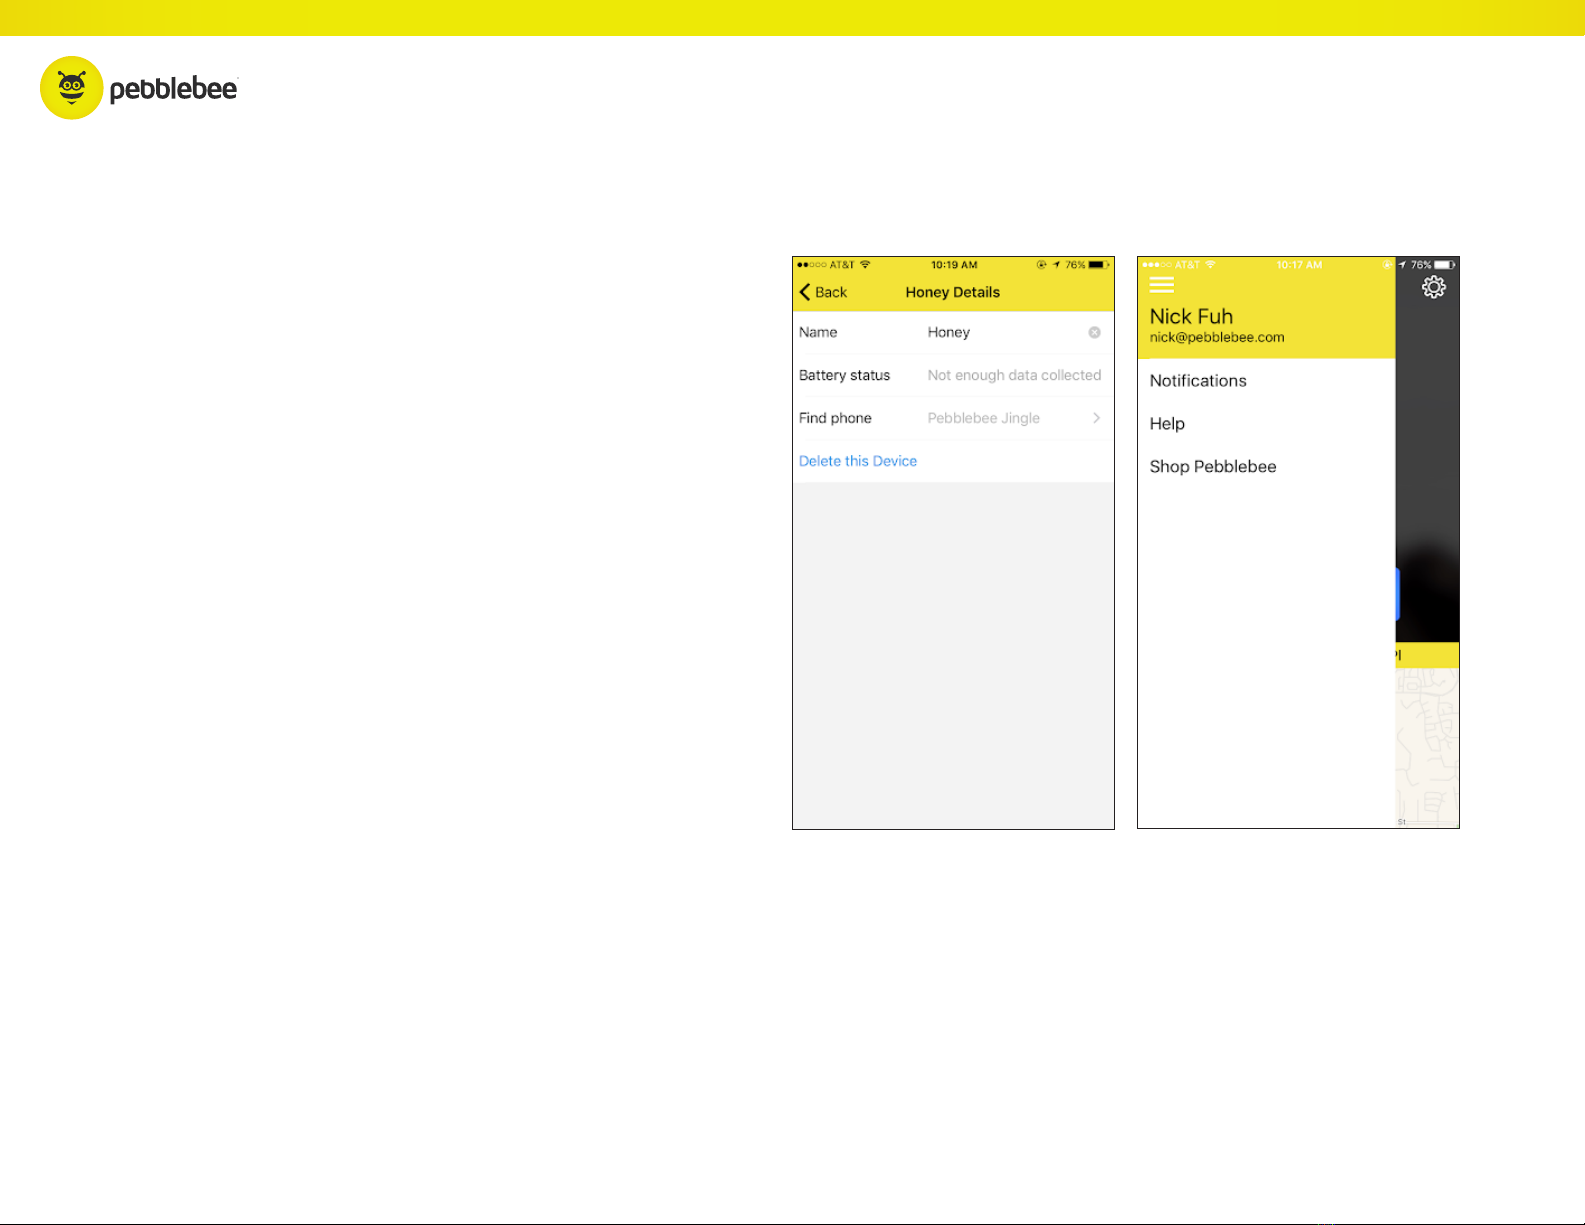Click the Nick Fuh profile name
This screenshot has width=1585, height=1225.
coord(1191,316)
